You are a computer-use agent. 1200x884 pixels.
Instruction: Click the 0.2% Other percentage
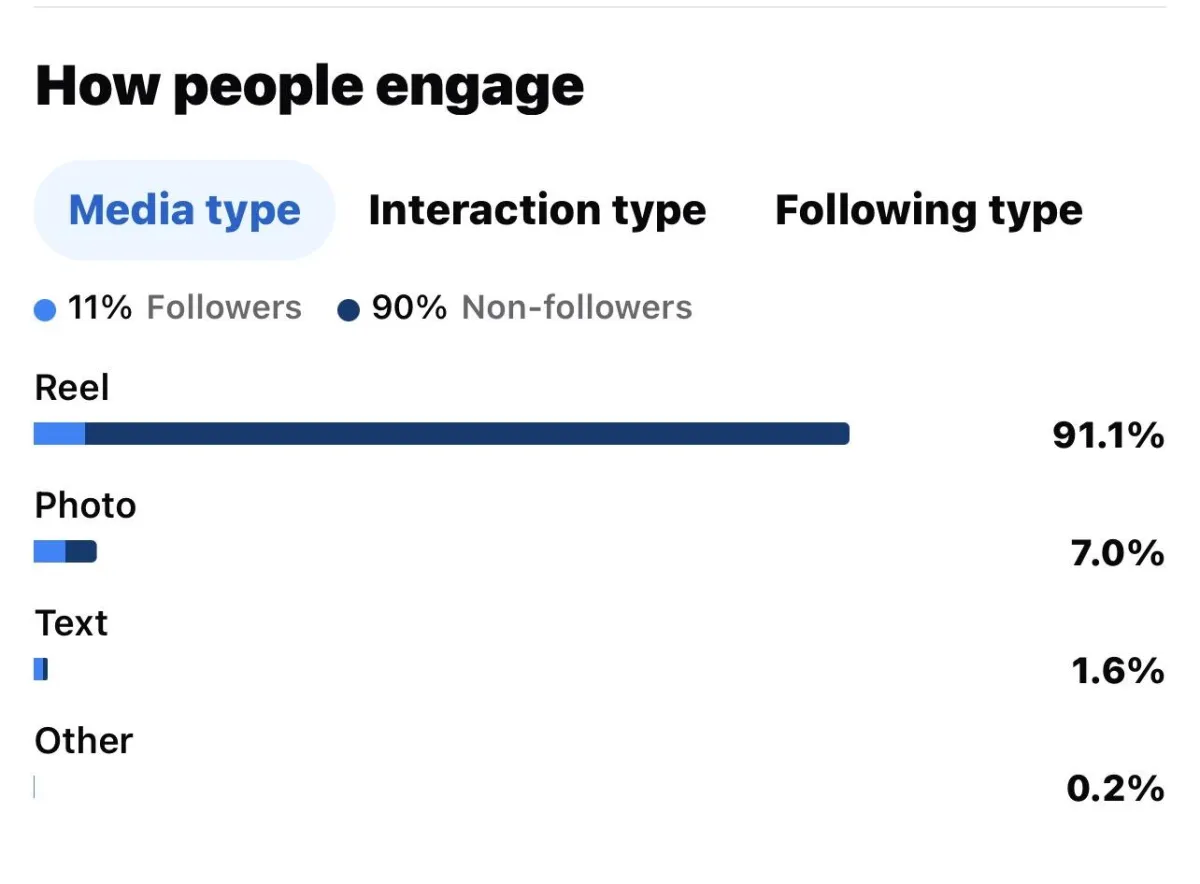1115,789
